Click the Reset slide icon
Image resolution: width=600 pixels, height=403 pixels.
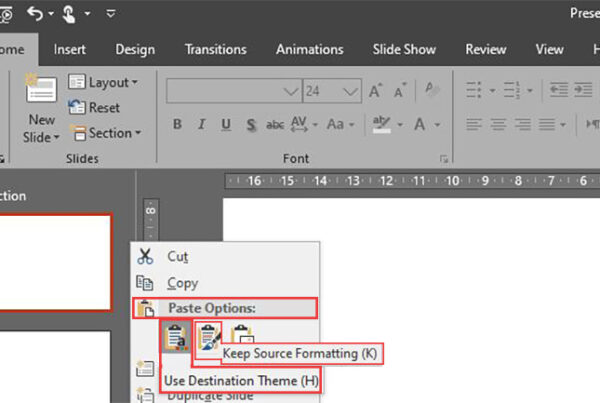(94, 107)
